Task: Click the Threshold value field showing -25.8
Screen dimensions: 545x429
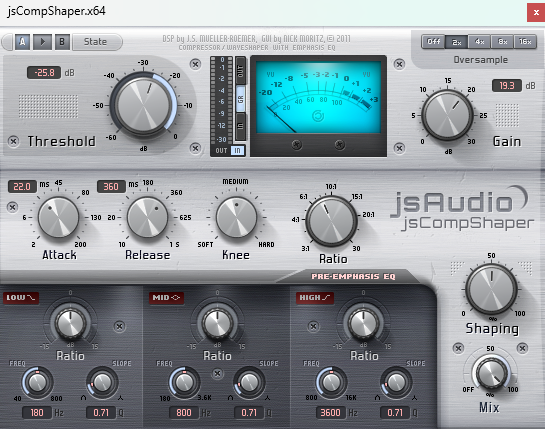Action: coord(44,73)
